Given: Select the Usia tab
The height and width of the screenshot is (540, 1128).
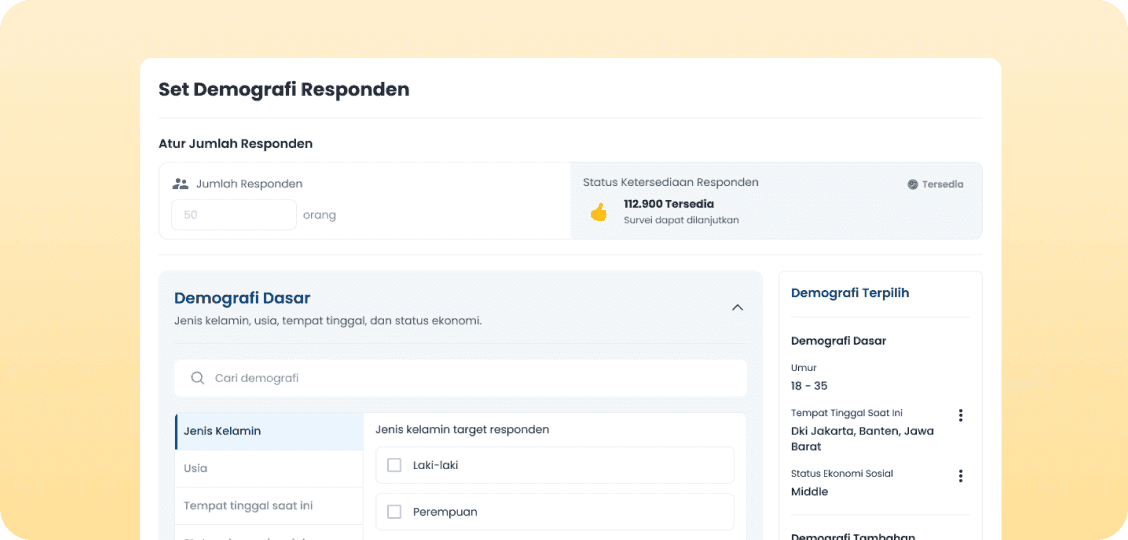Looking at the screenshot, I should [269, 468].
